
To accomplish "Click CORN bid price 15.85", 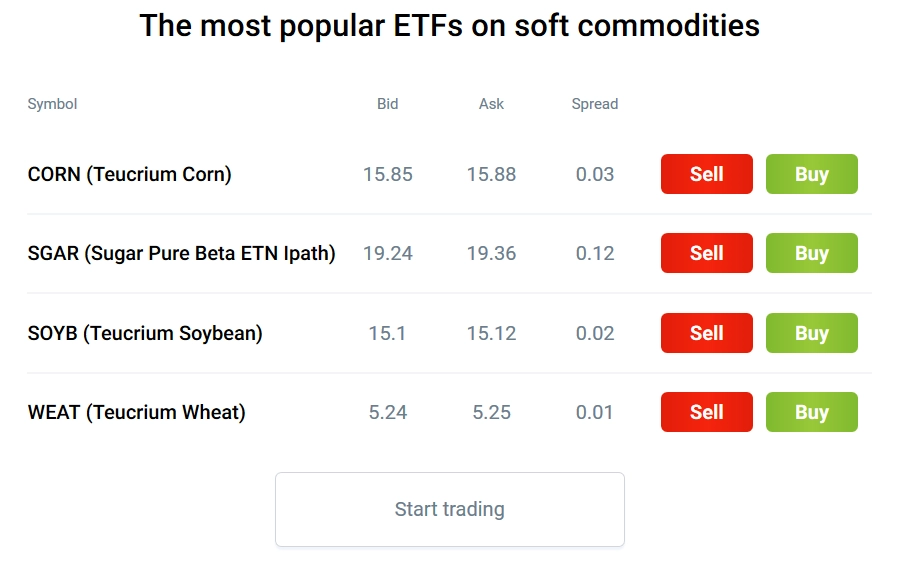I will coord(388,174).
